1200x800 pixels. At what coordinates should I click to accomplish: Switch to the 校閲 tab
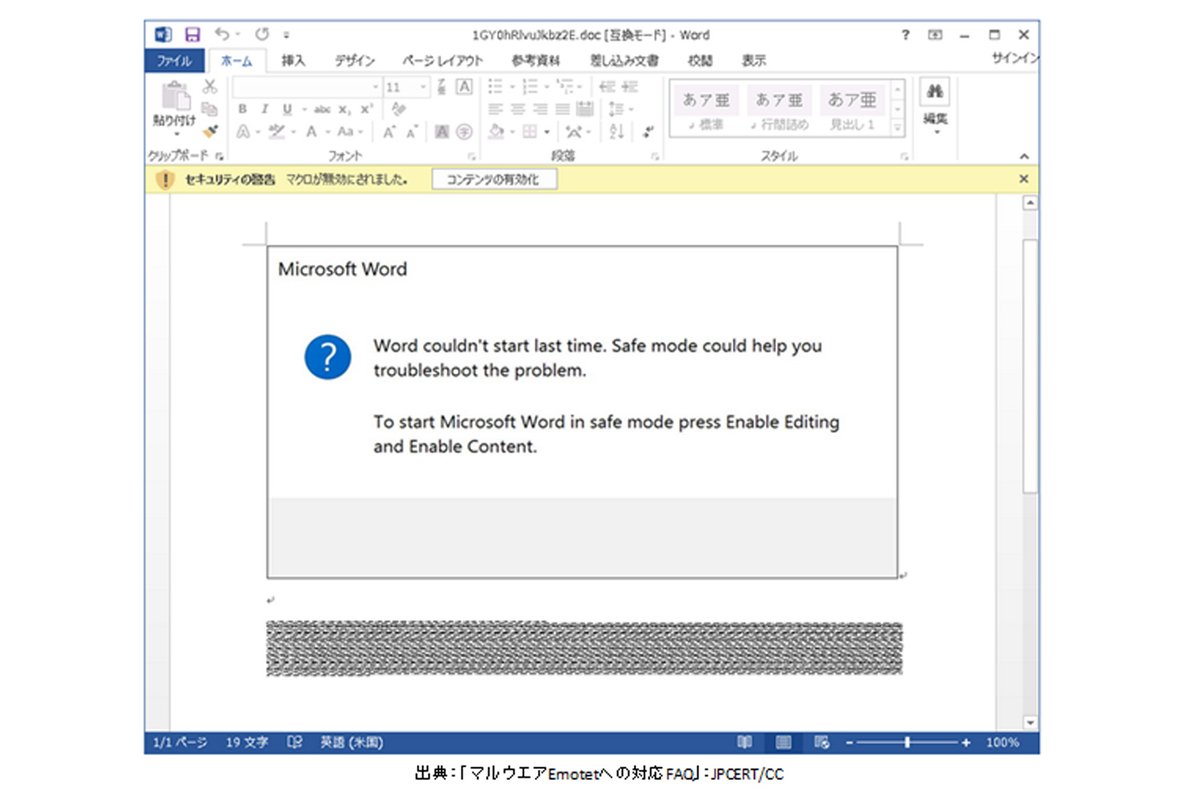(701, 61)
